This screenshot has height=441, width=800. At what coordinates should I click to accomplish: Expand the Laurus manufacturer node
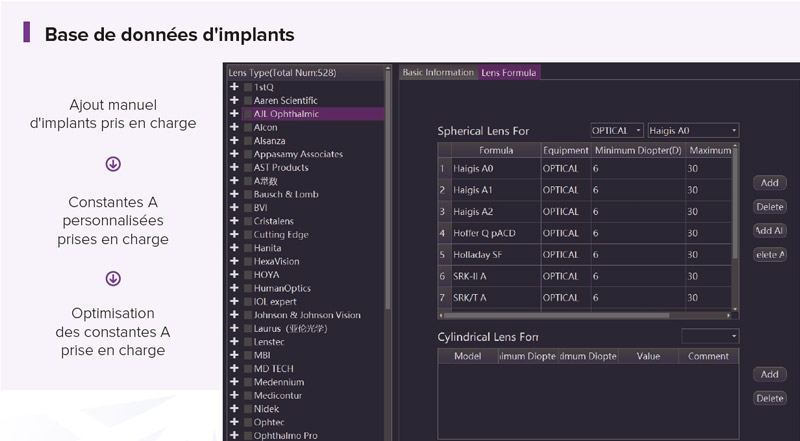click(x=234, y=328)
